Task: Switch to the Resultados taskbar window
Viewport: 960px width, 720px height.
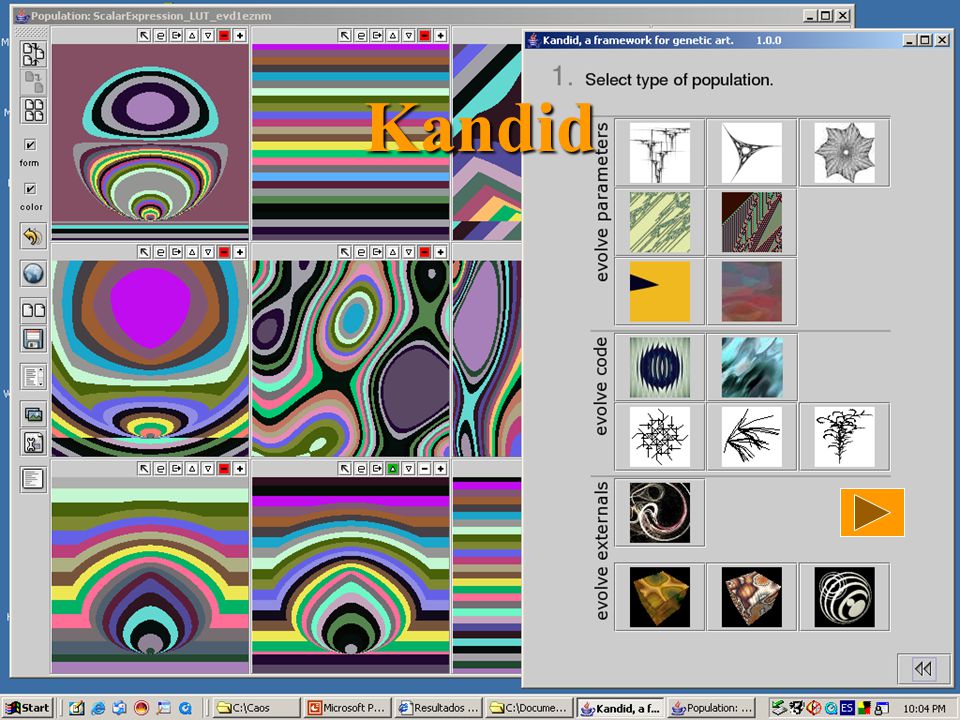Action: [438, 708]
